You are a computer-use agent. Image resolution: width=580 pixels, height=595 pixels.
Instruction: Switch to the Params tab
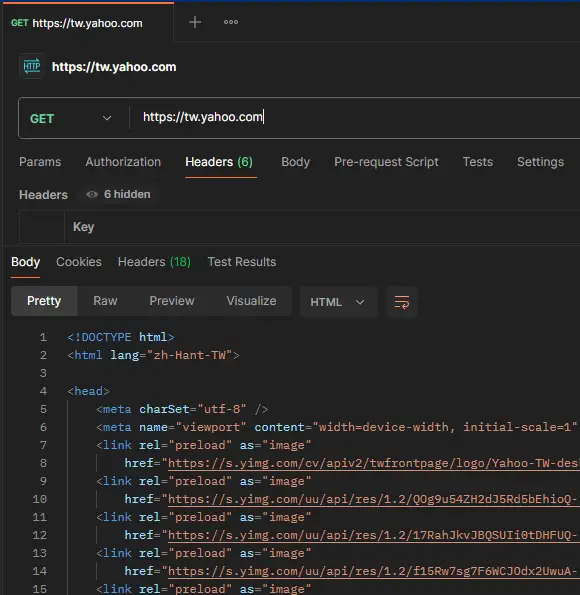click(x=40, y=162)
